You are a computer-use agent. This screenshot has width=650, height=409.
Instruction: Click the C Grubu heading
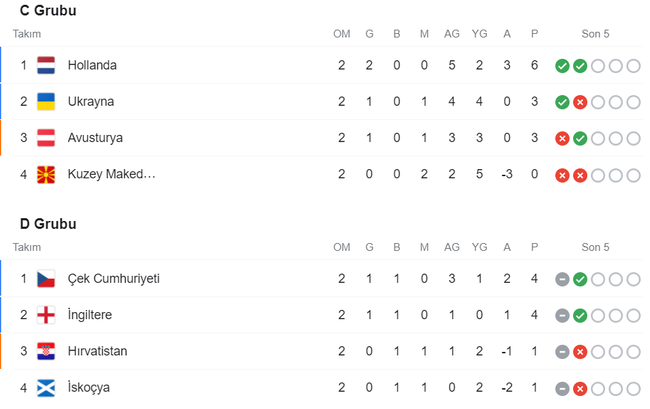[x=48, y=11]
